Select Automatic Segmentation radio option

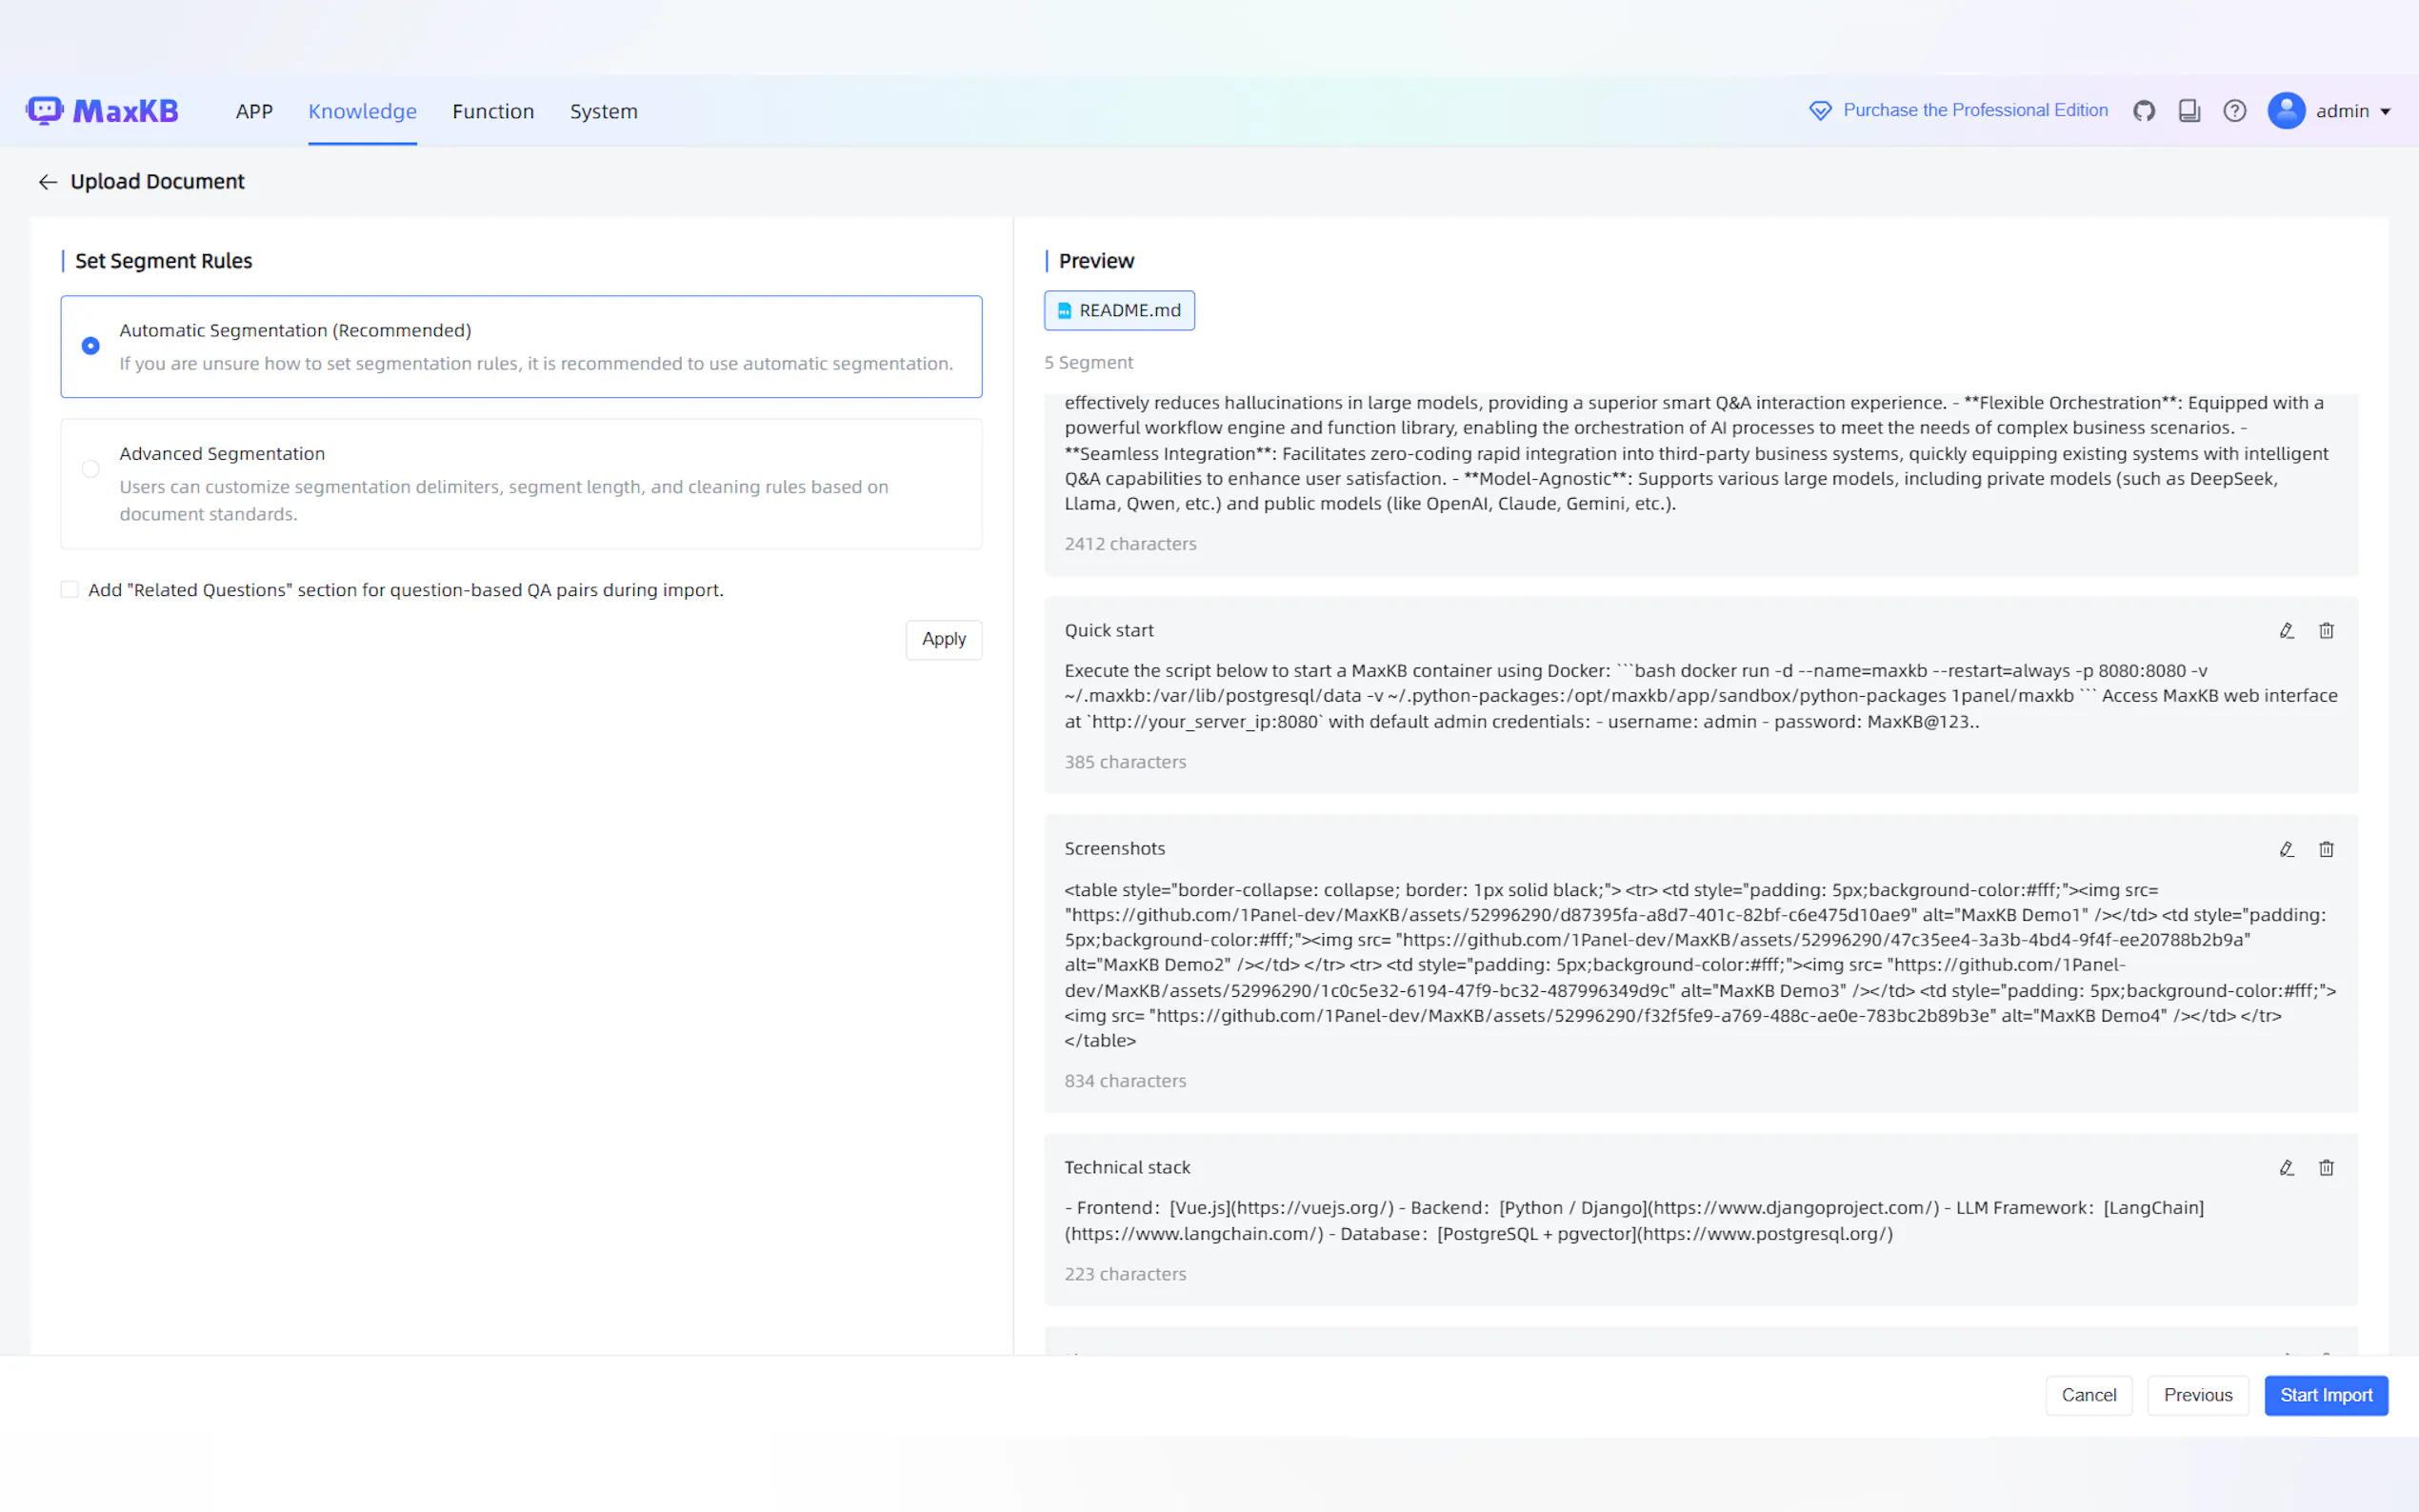tap(91, 346)
